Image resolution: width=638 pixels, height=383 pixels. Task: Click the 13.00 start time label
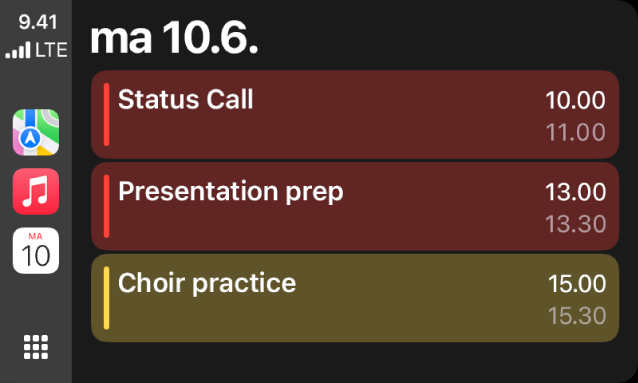575,192
